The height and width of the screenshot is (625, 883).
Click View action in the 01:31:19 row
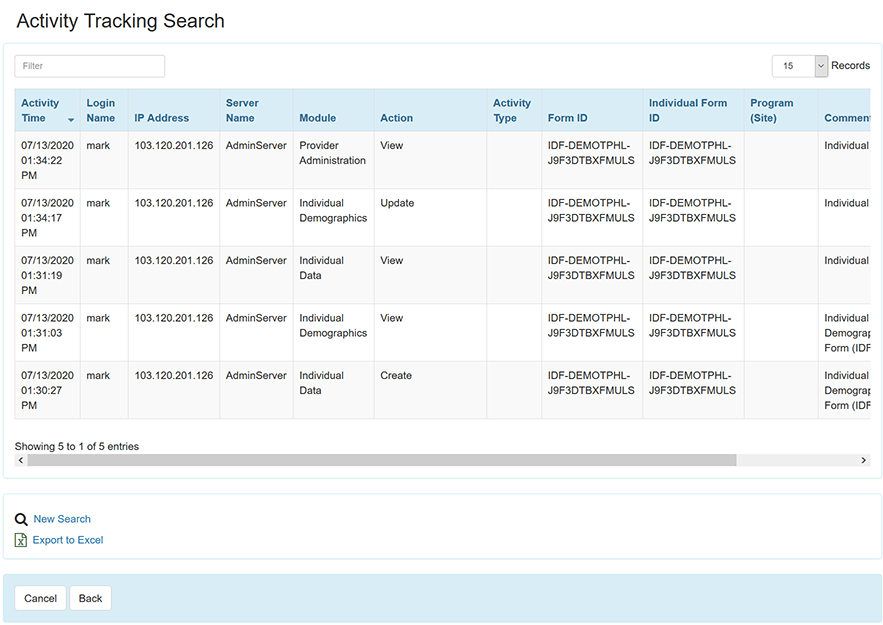pos(391,261)
